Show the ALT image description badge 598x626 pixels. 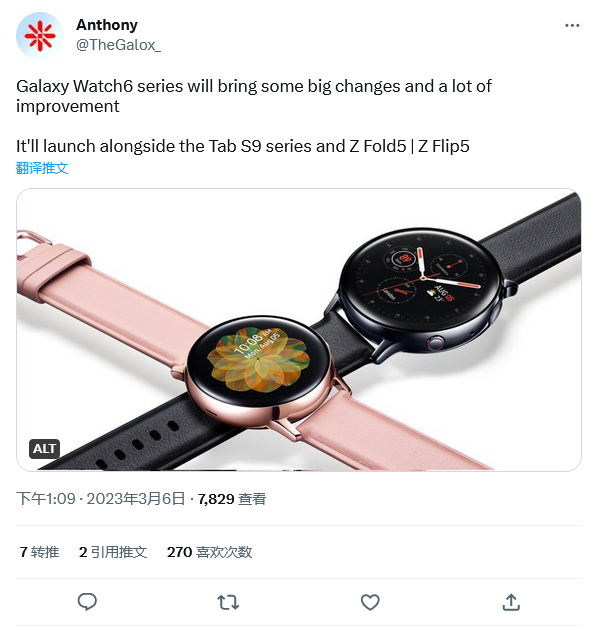coord(44,449)
